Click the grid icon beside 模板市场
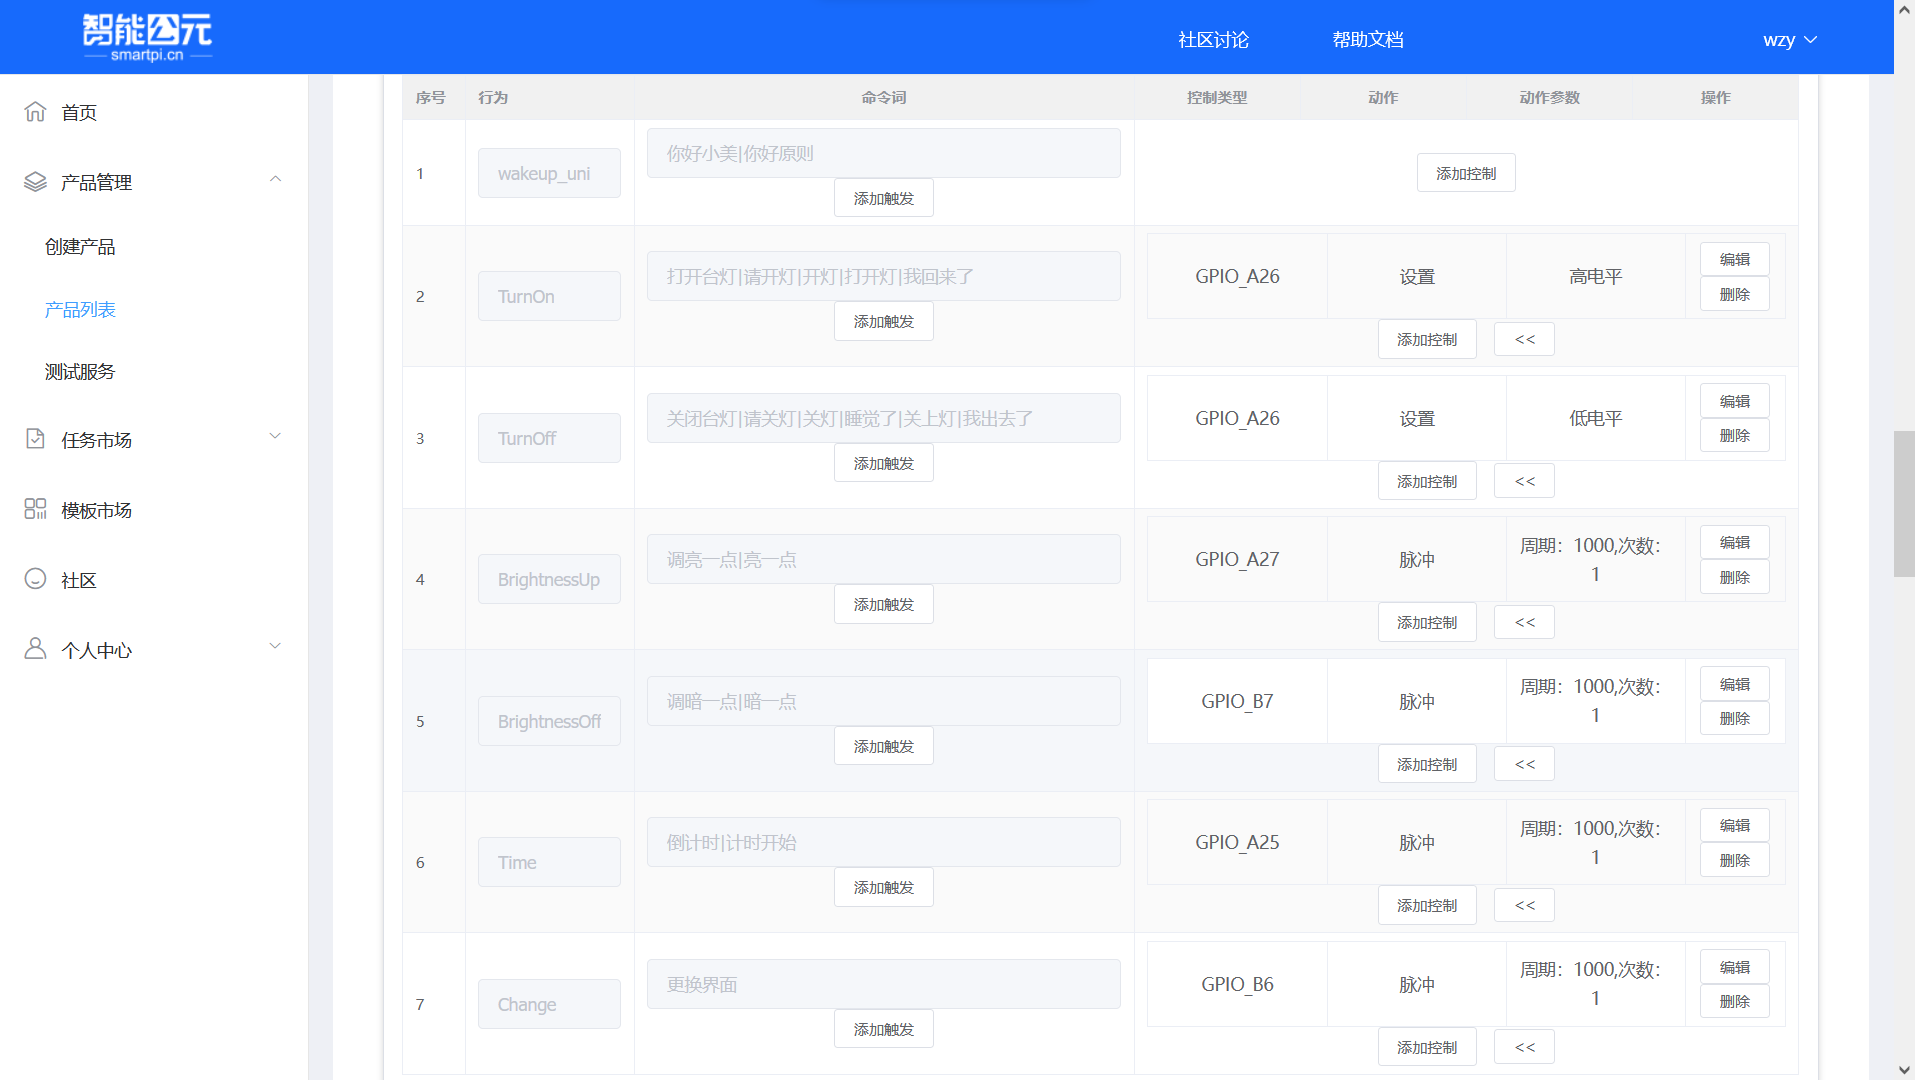Screen dimensions: 1915x1080 click(35, 509)
